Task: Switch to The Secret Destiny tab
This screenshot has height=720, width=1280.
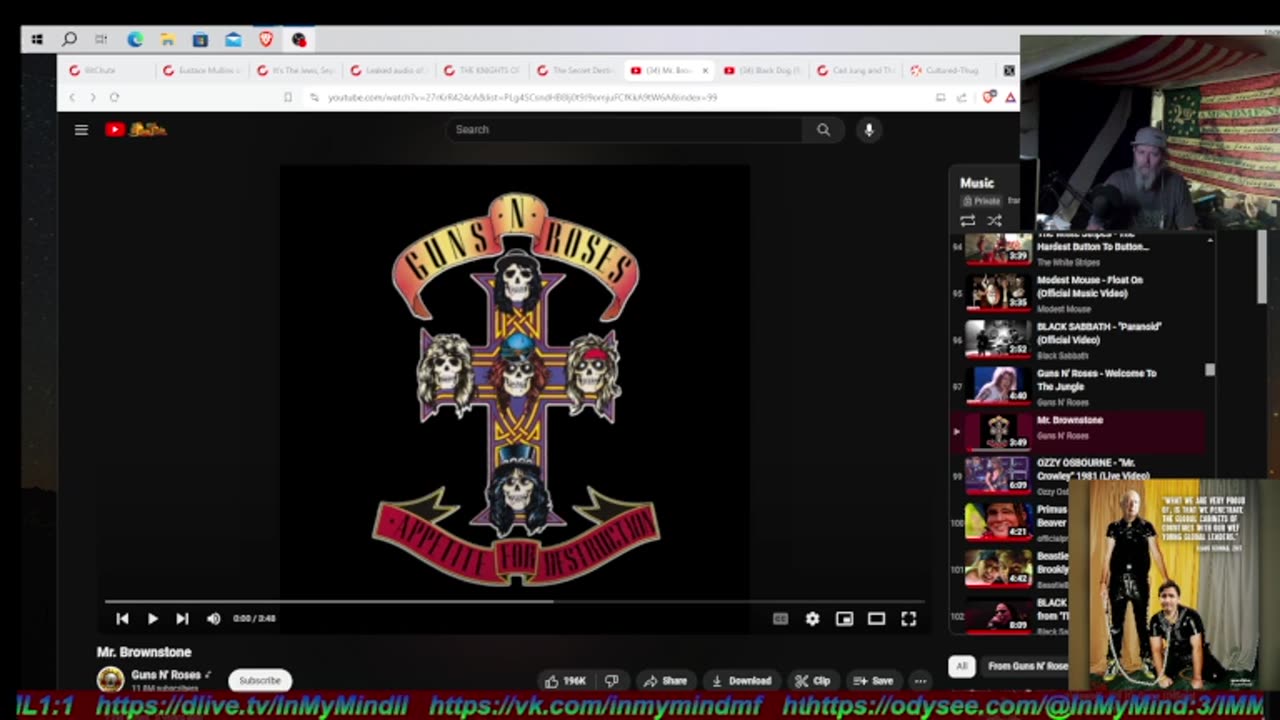Action: click(577, 71)
